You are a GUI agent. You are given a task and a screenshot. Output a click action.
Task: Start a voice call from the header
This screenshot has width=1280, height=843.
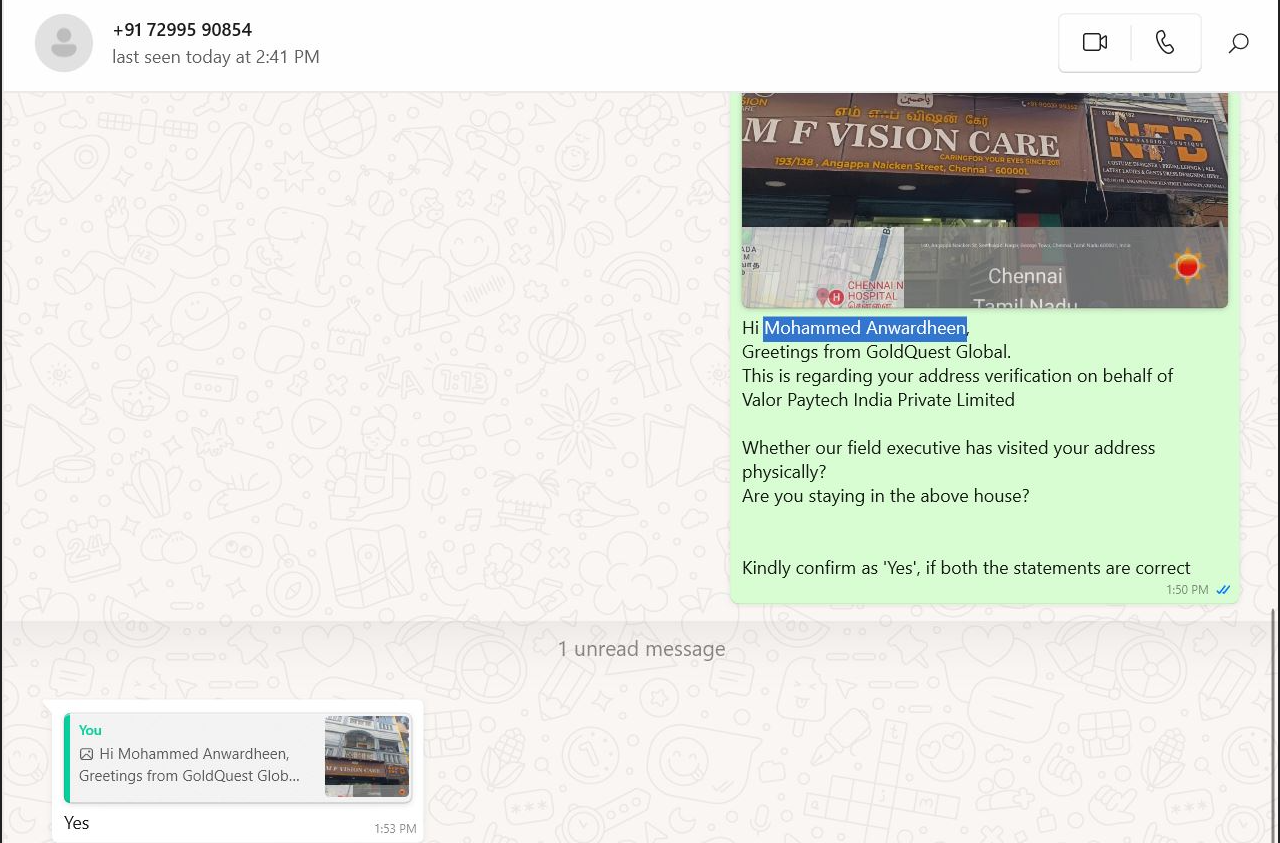pyautogui.click(x=1165, y=42)
